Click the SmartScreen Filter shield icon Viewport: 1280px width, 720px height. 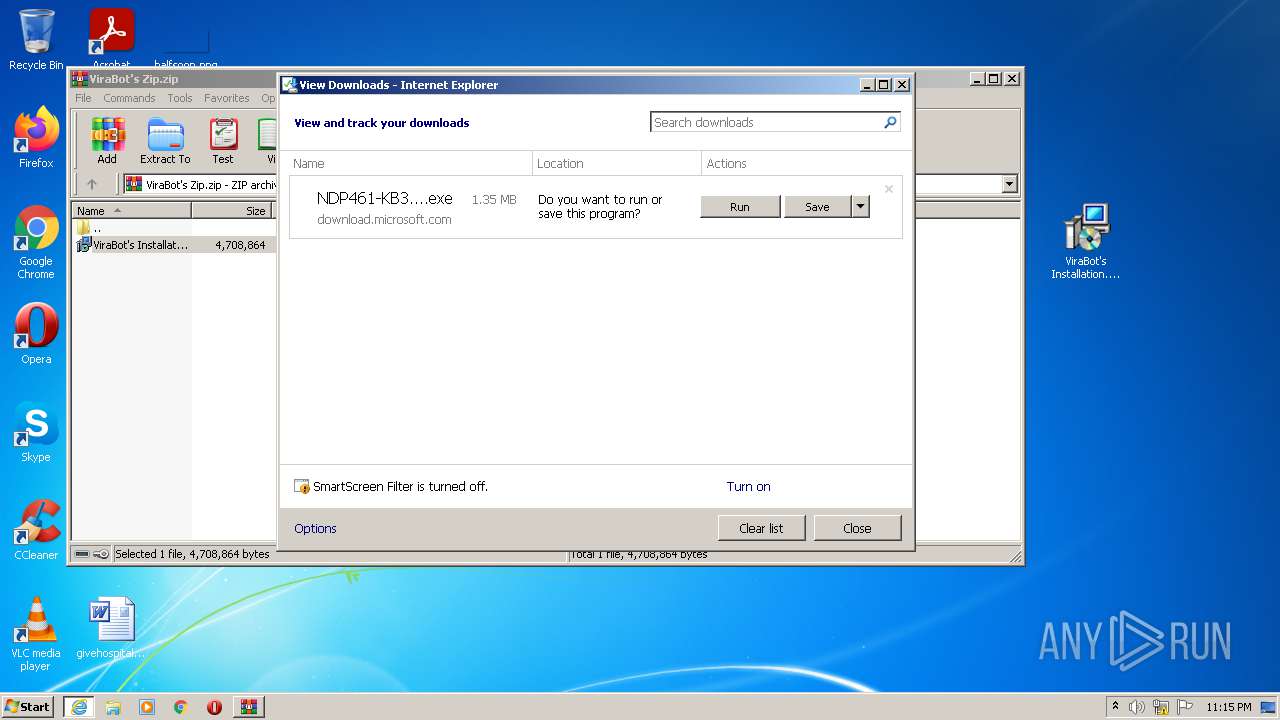point(302,487)
